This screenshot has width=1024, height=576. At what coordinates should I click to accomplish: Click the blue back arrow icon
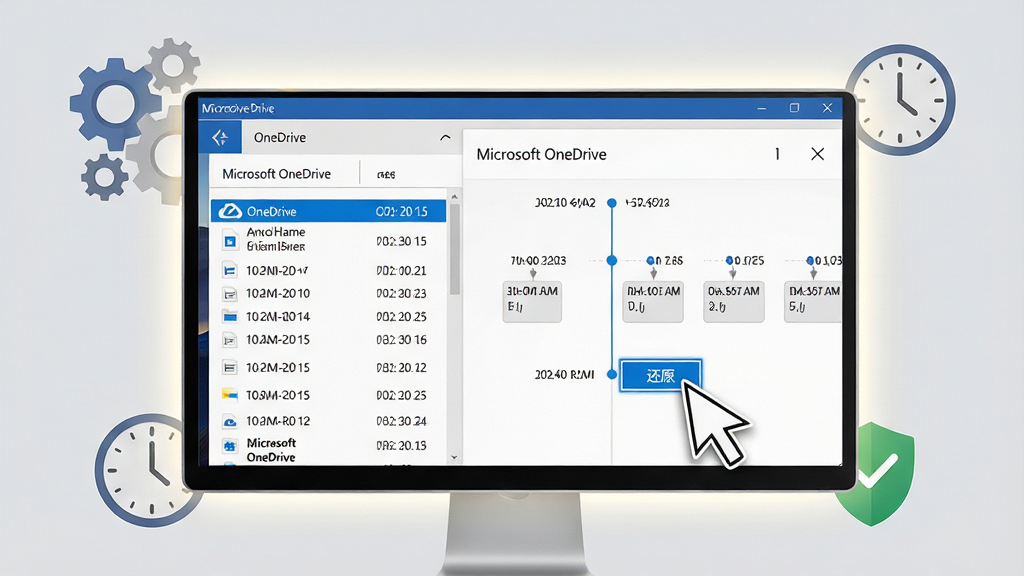coord(220,137)
